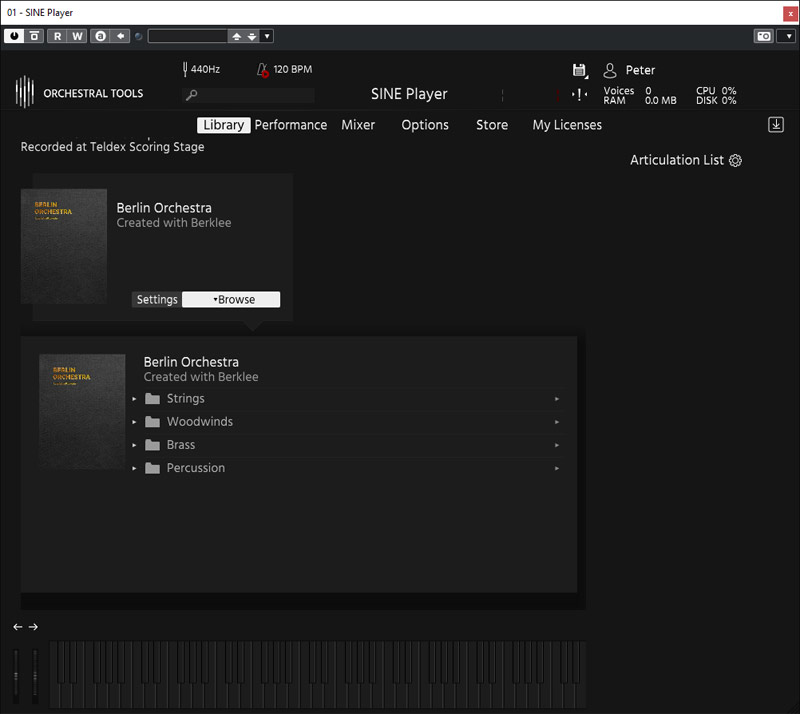Click the camera snapshot icon in the title toolbar

(x=763, y=36)
